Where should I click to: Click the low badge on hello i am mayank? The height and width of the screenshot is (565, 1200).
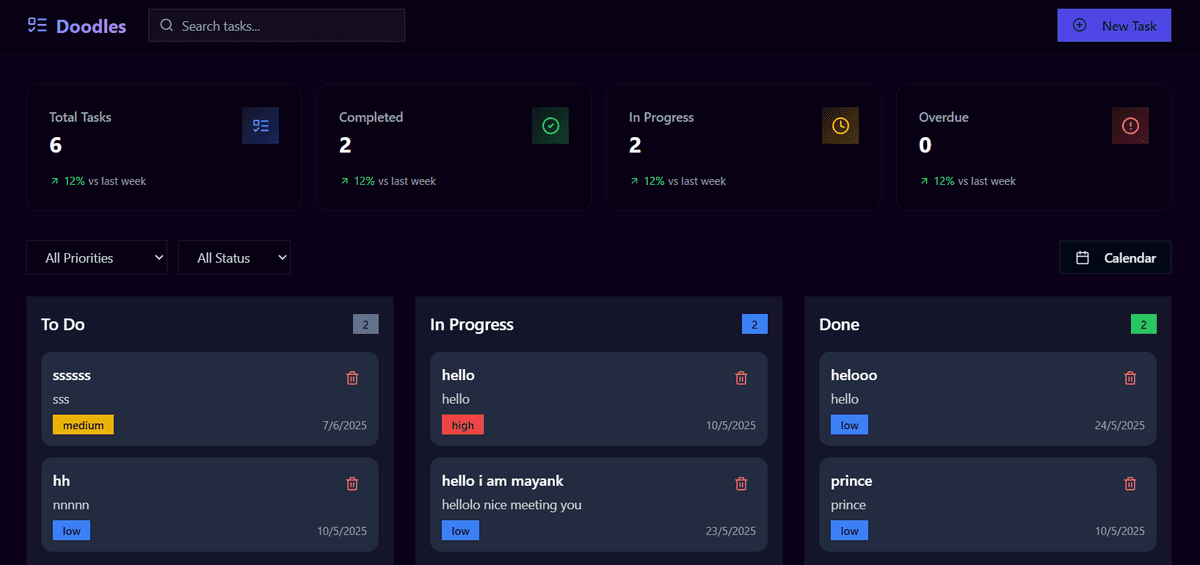461,531
